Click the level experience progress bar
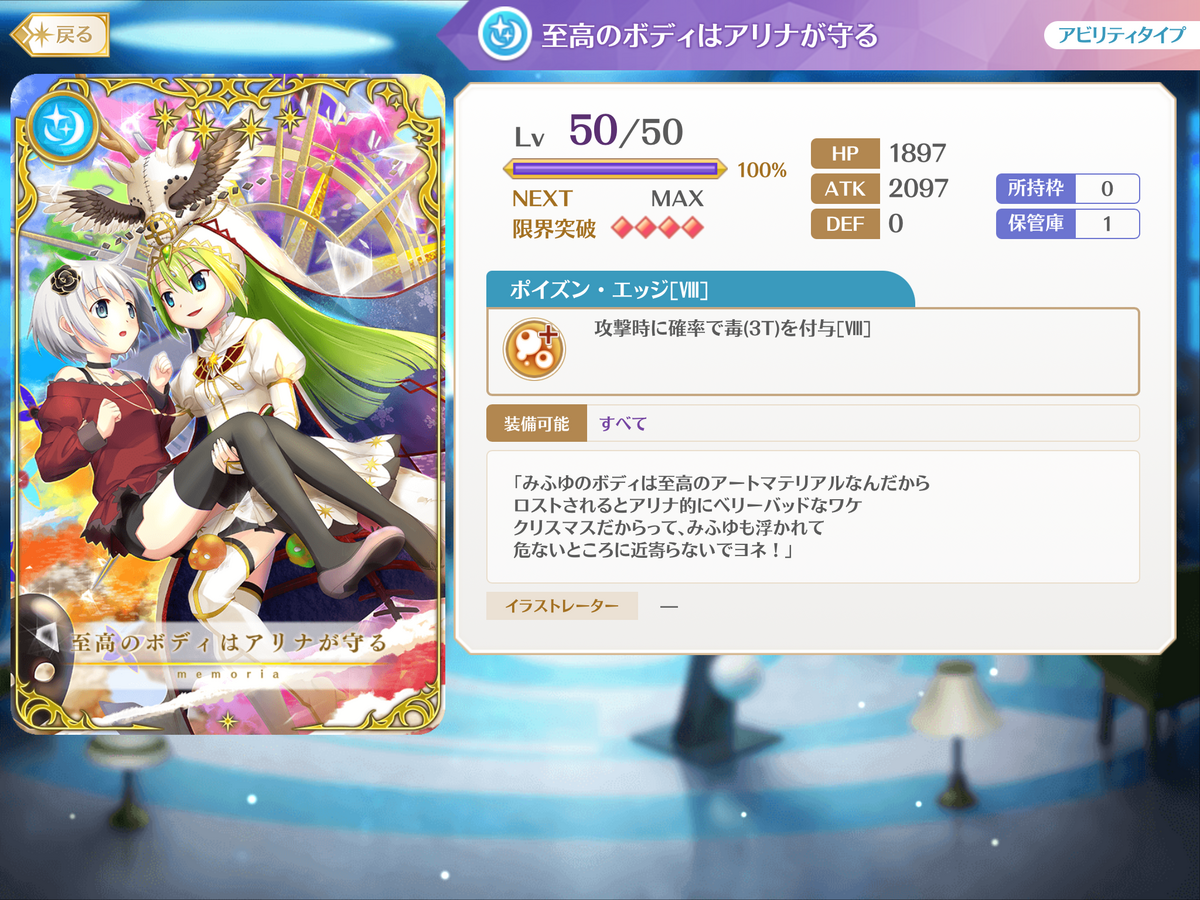Image resolution: width=1200 pixels, height=900 pixels. tap(615, 169)
